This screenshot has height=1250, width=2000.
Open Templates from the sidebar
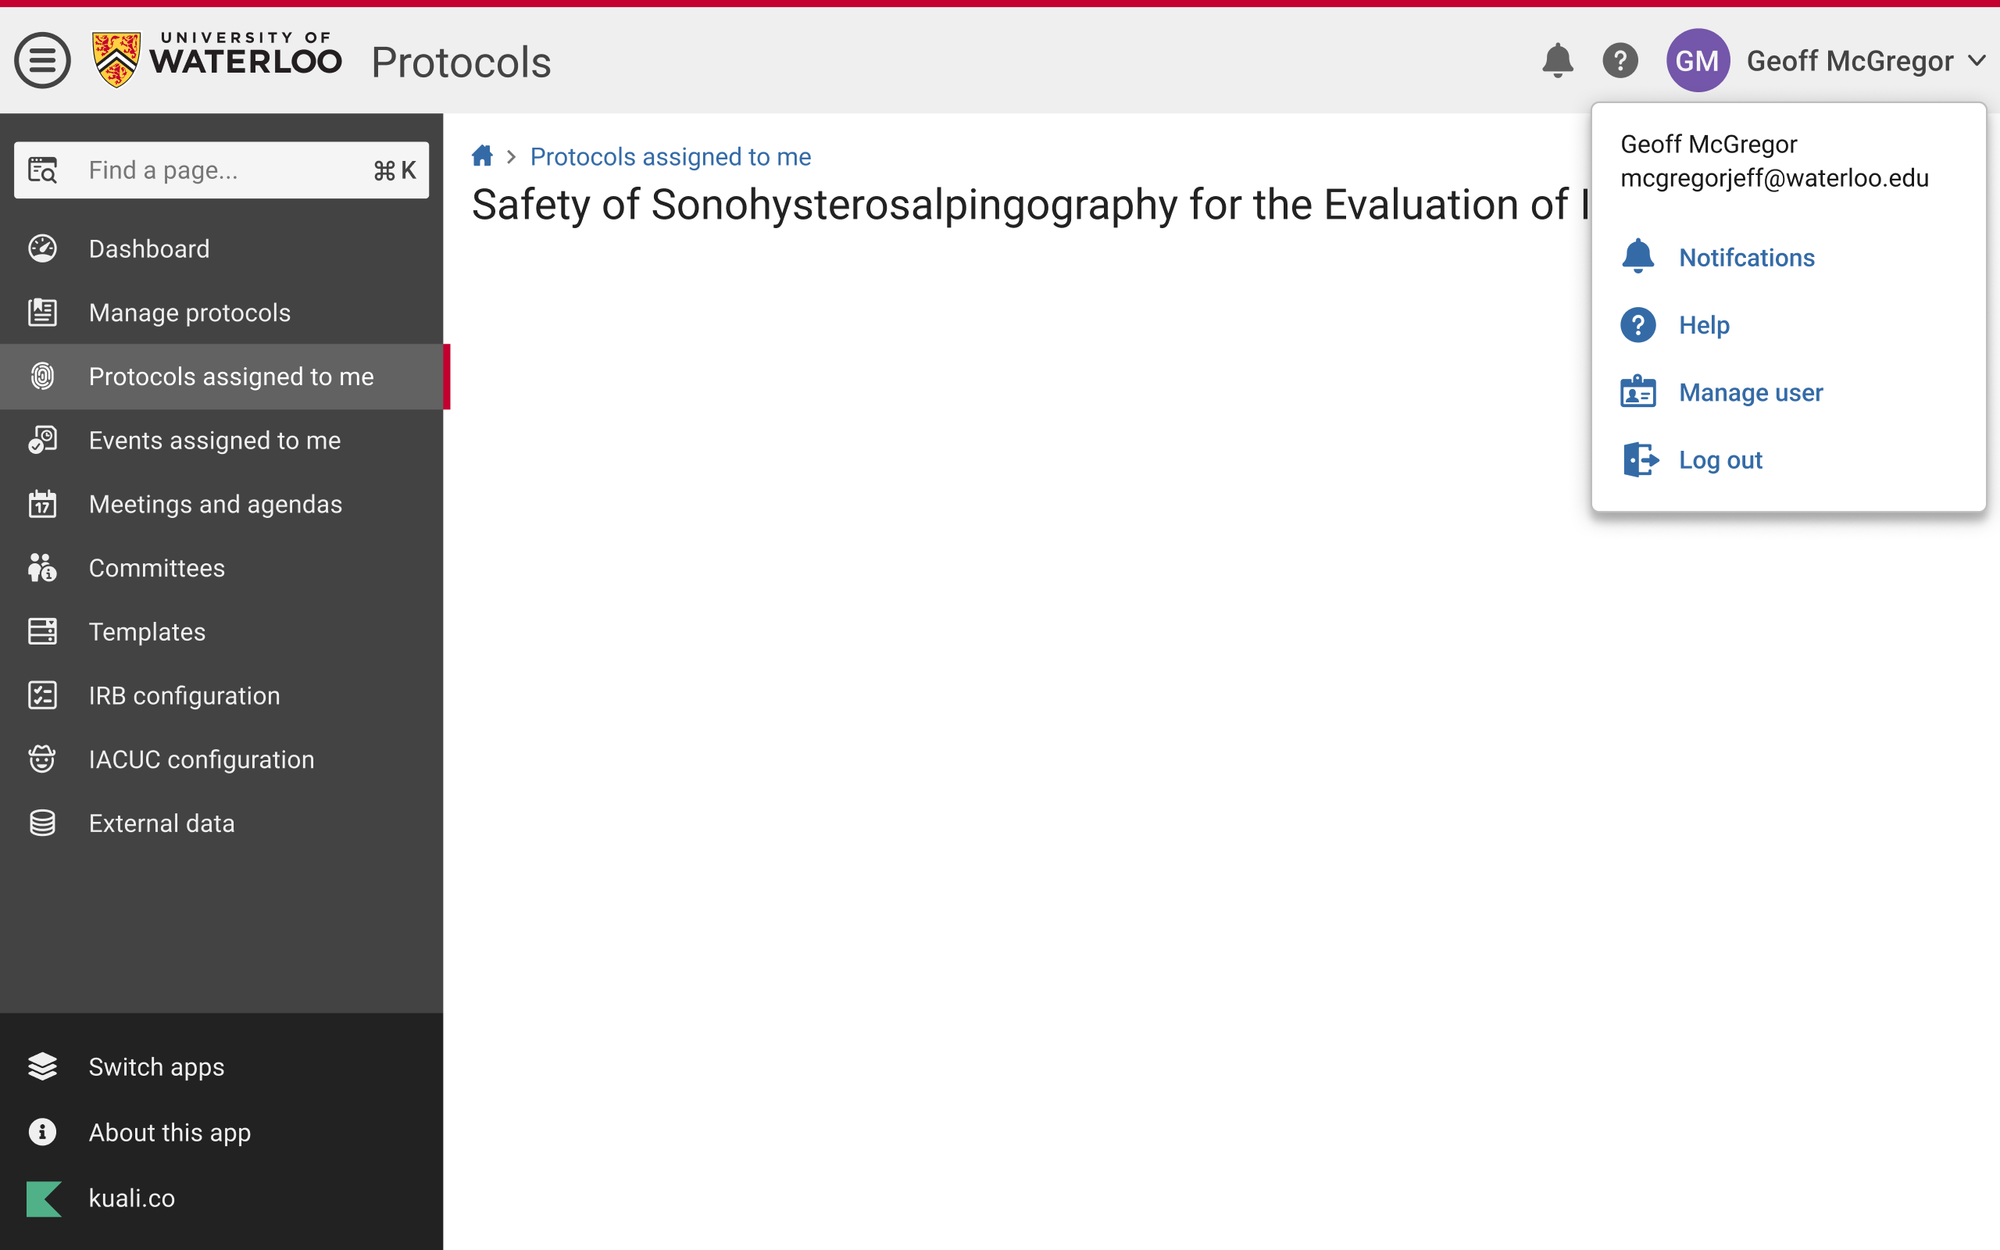tap(147, 632)
